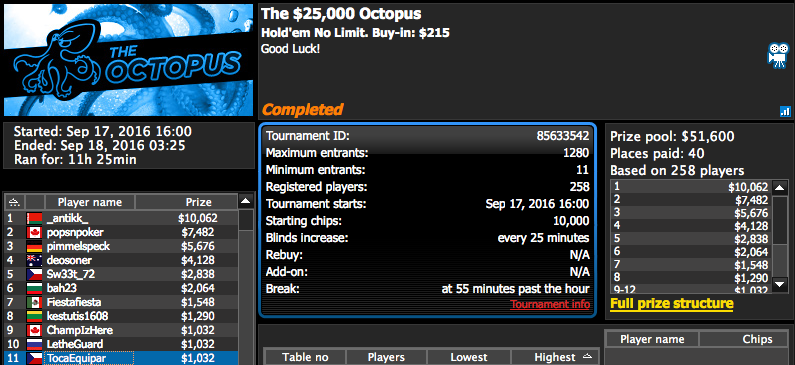Click the prize list scroll down arrow
This screenshot has width=795, height=365.
pyautogui.click(x=780, y=284)
